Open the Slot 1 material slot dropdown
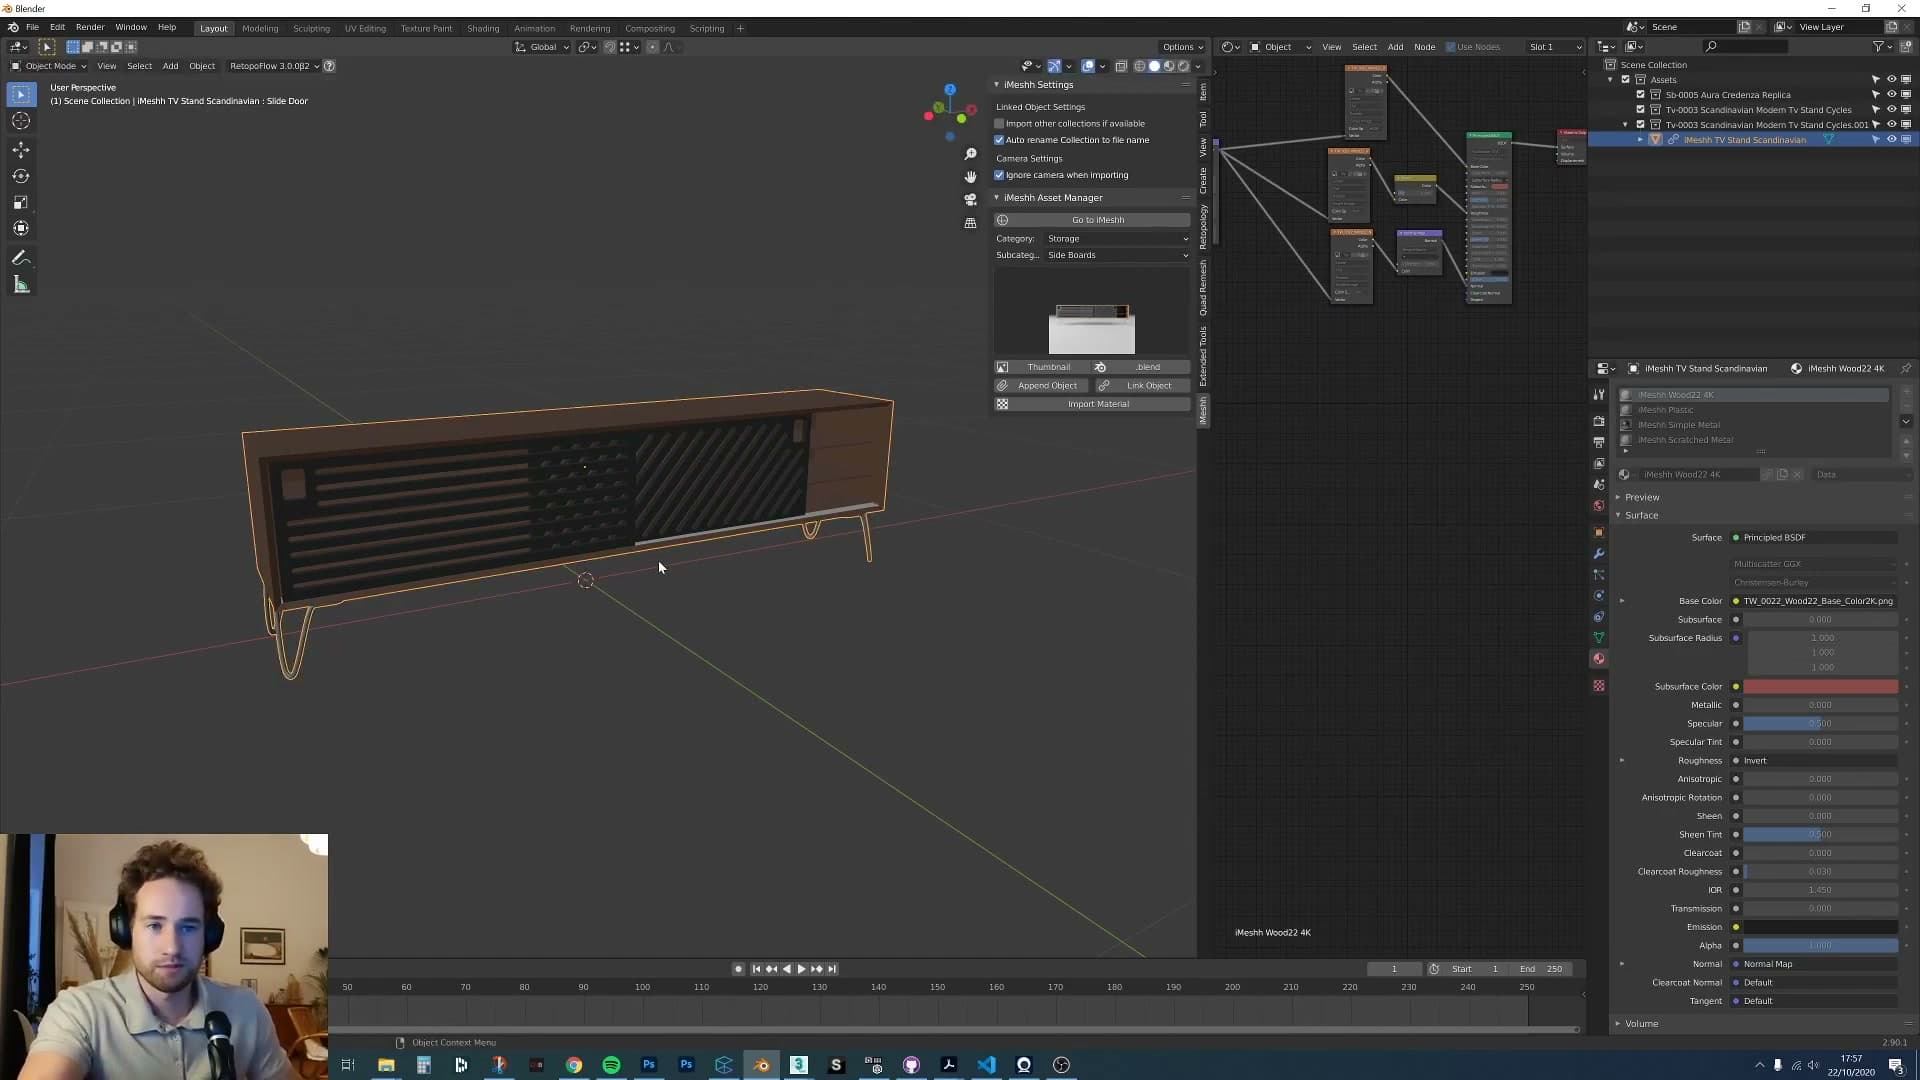 click(1555, 47)
